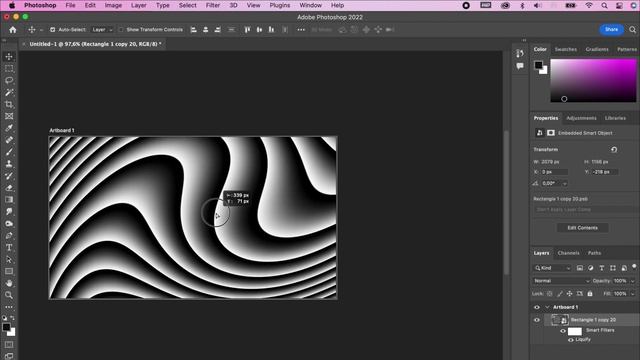Screen dimensions: 640x360
Task: Select the Gradient tool
Action: point(9,200)
